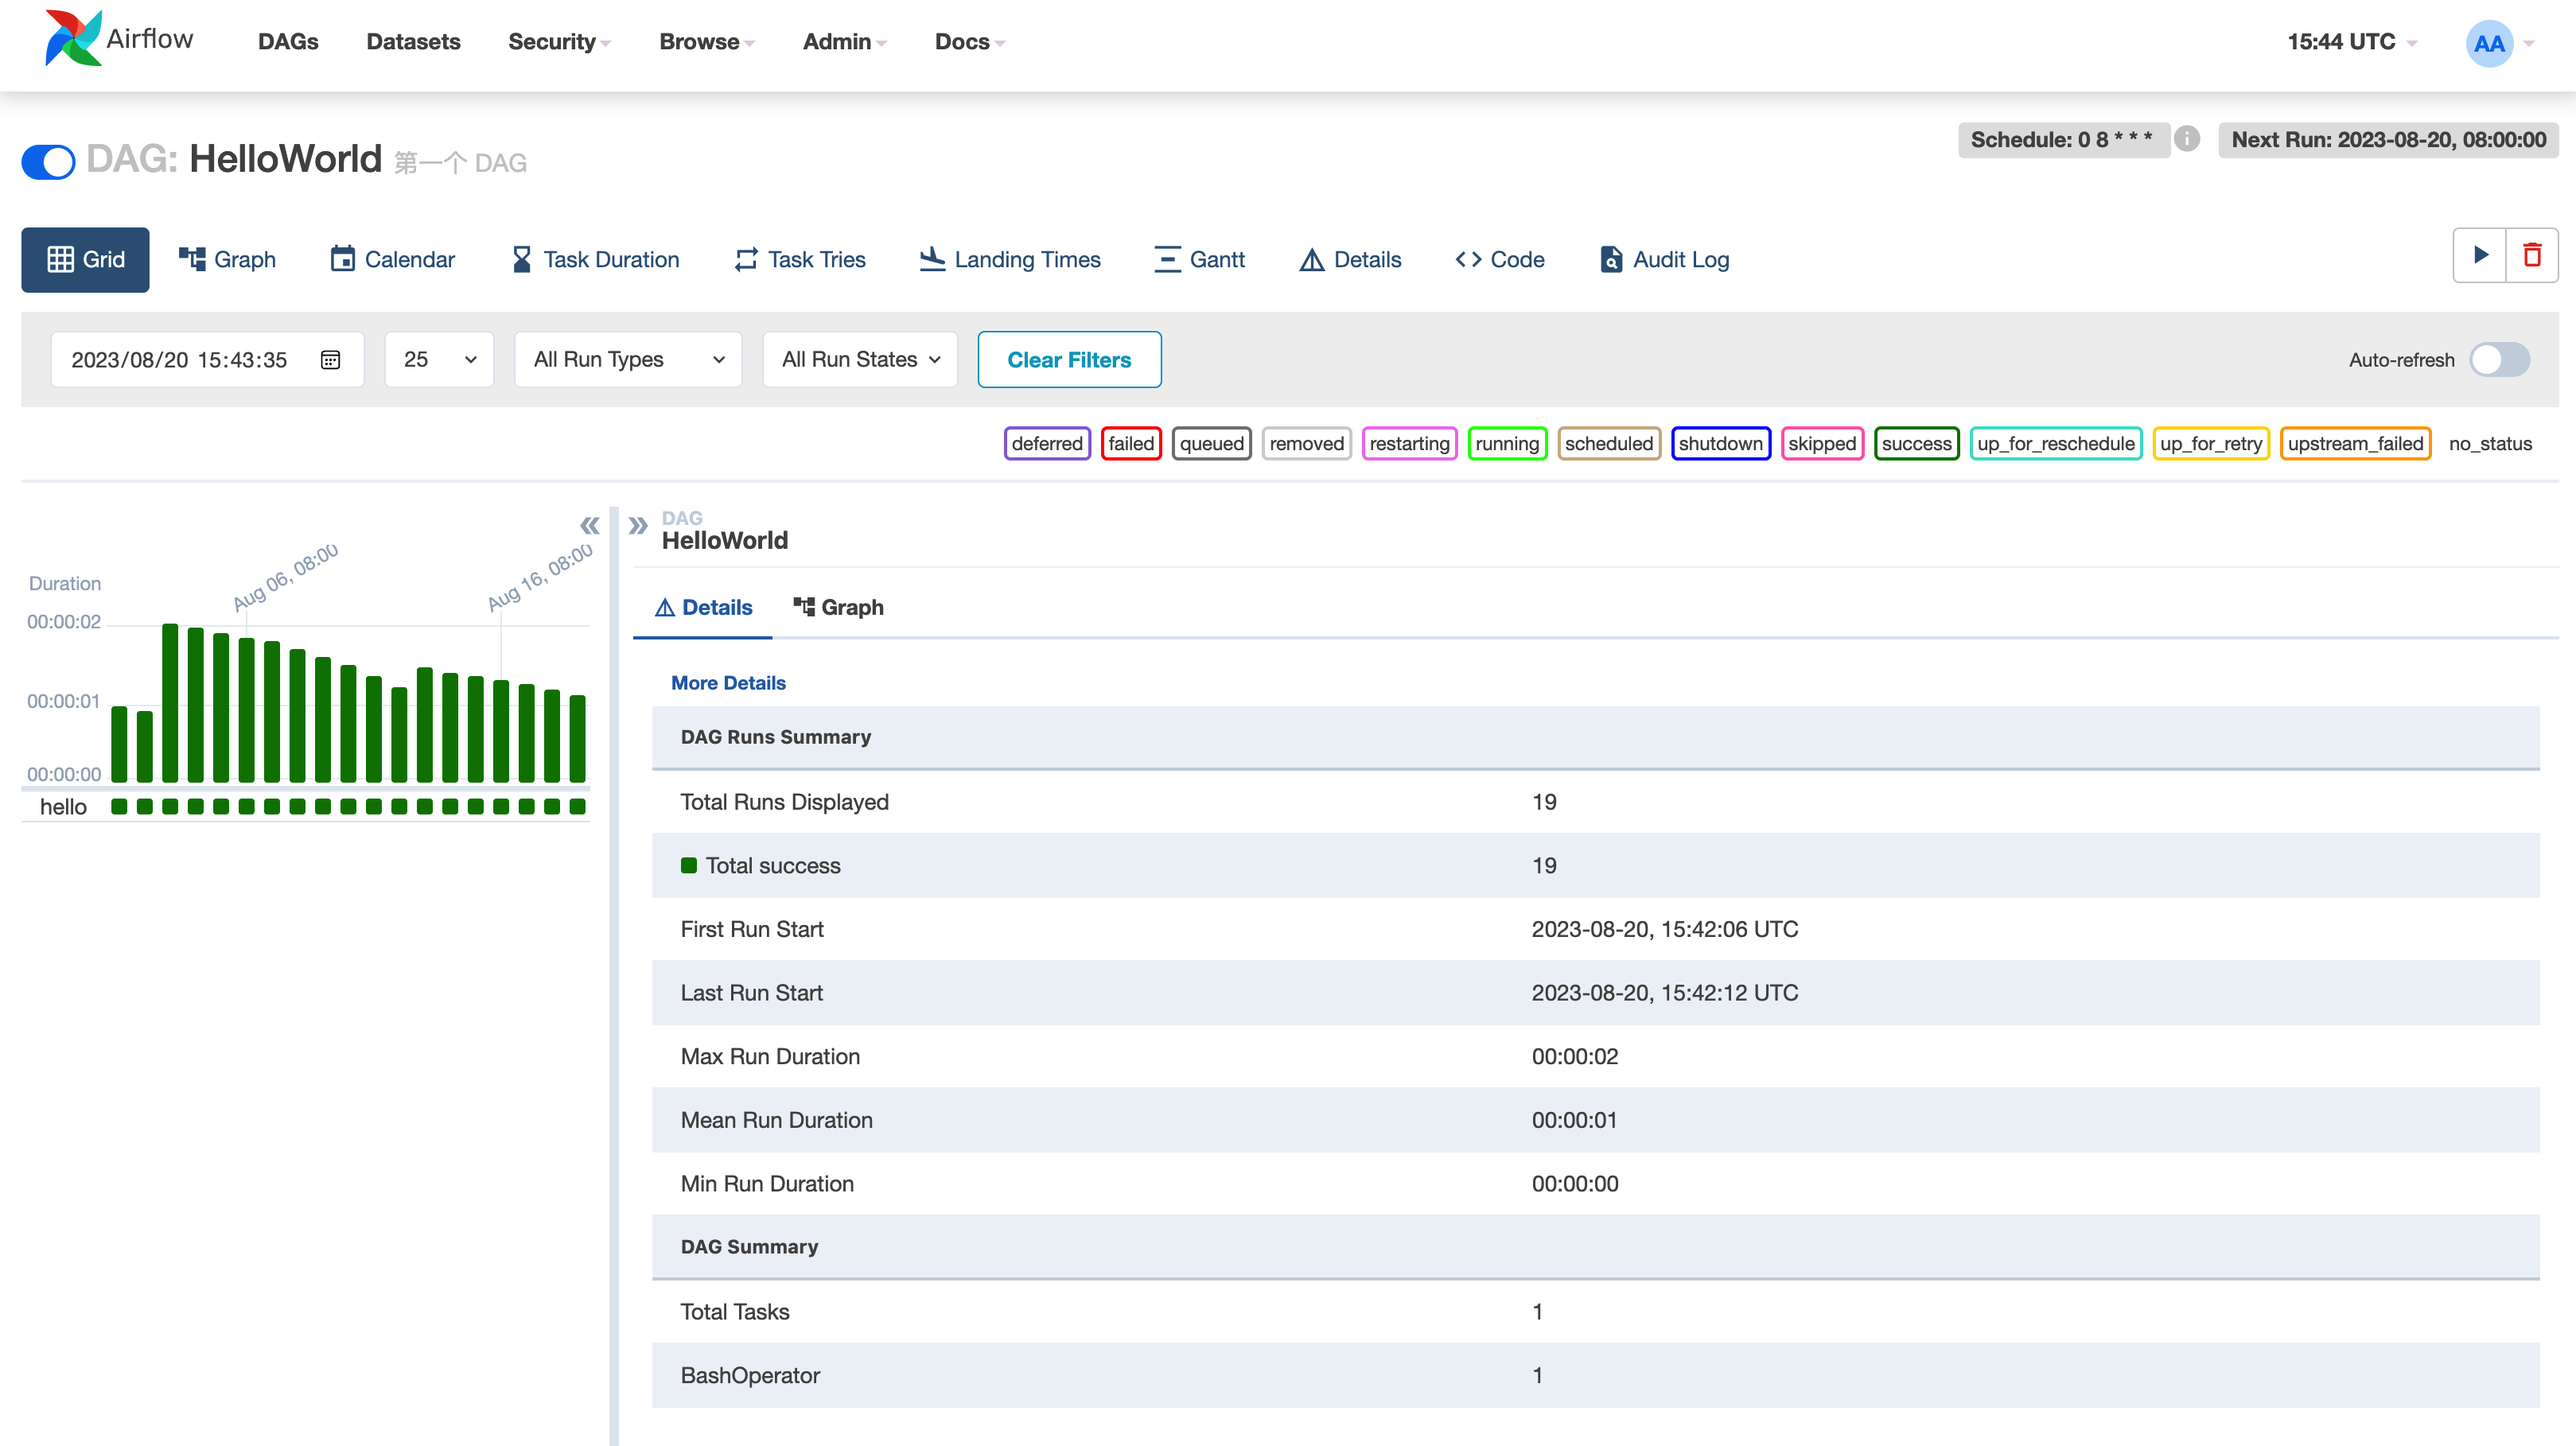Click the schedule info icon

click(x=2186, y=139)
